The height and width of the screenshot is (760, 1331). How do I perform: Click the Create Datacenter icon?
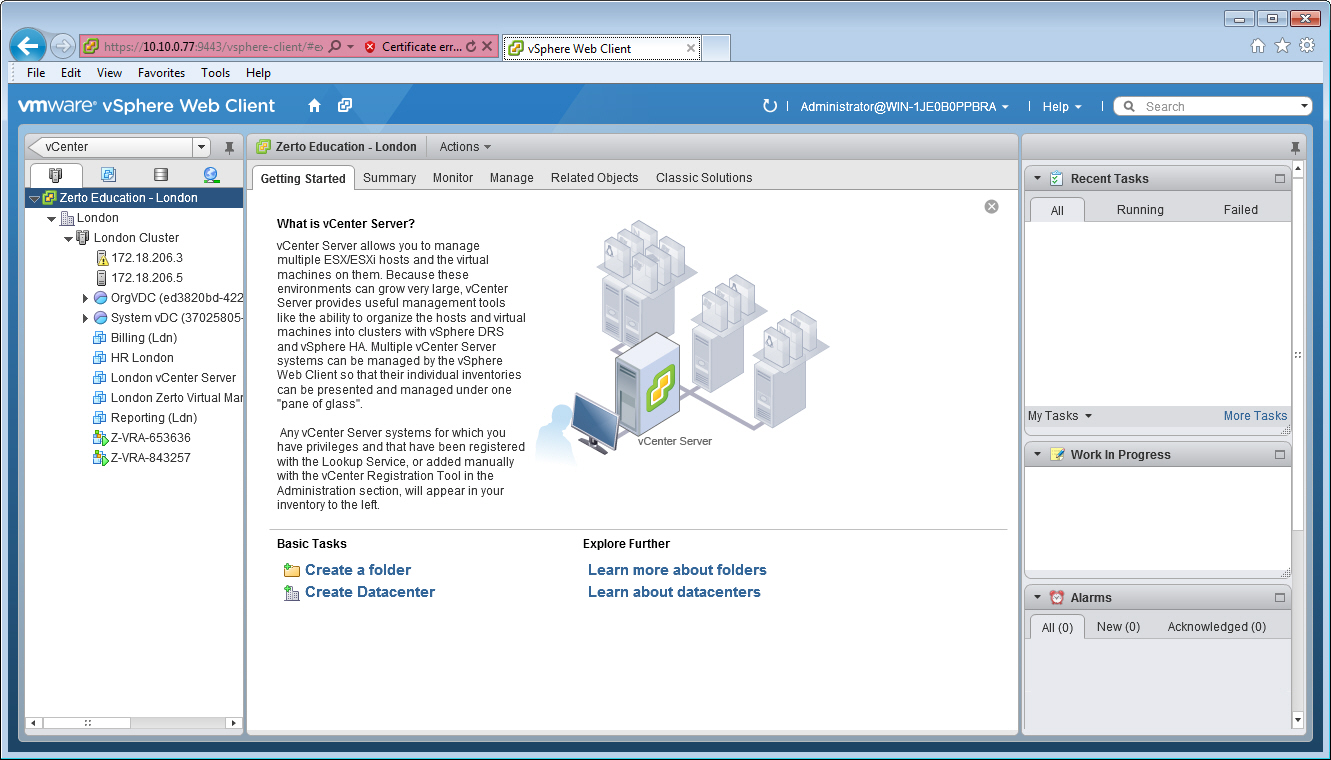point(292,593)
